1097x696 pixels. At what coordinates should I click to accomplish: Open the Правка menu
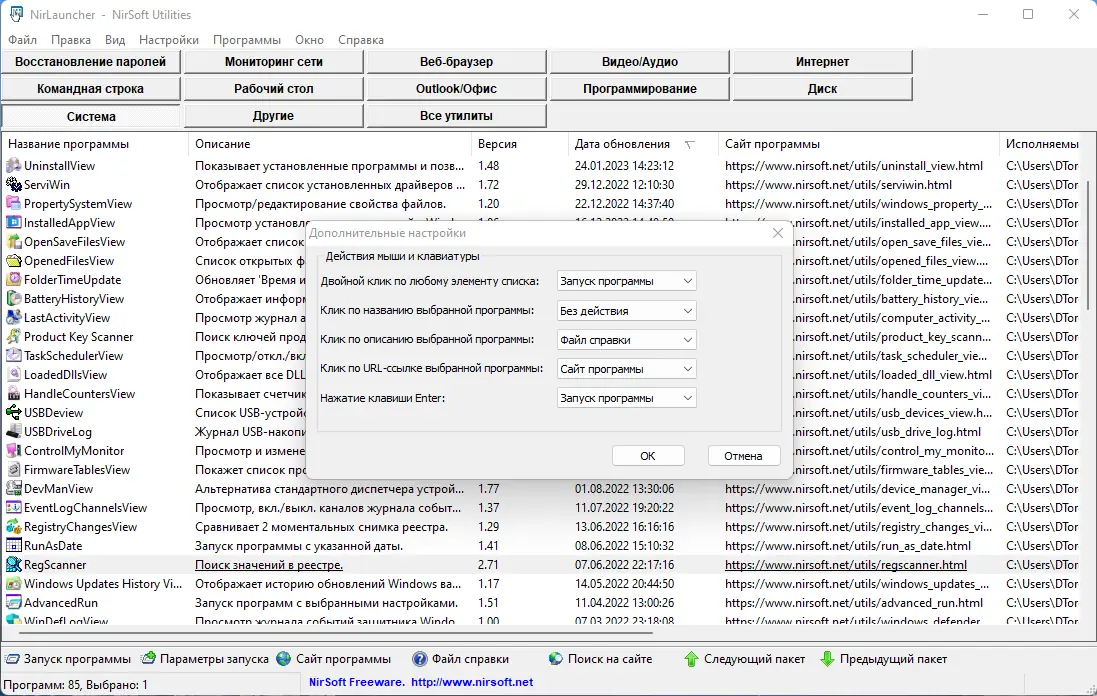[x=71, y=40]
